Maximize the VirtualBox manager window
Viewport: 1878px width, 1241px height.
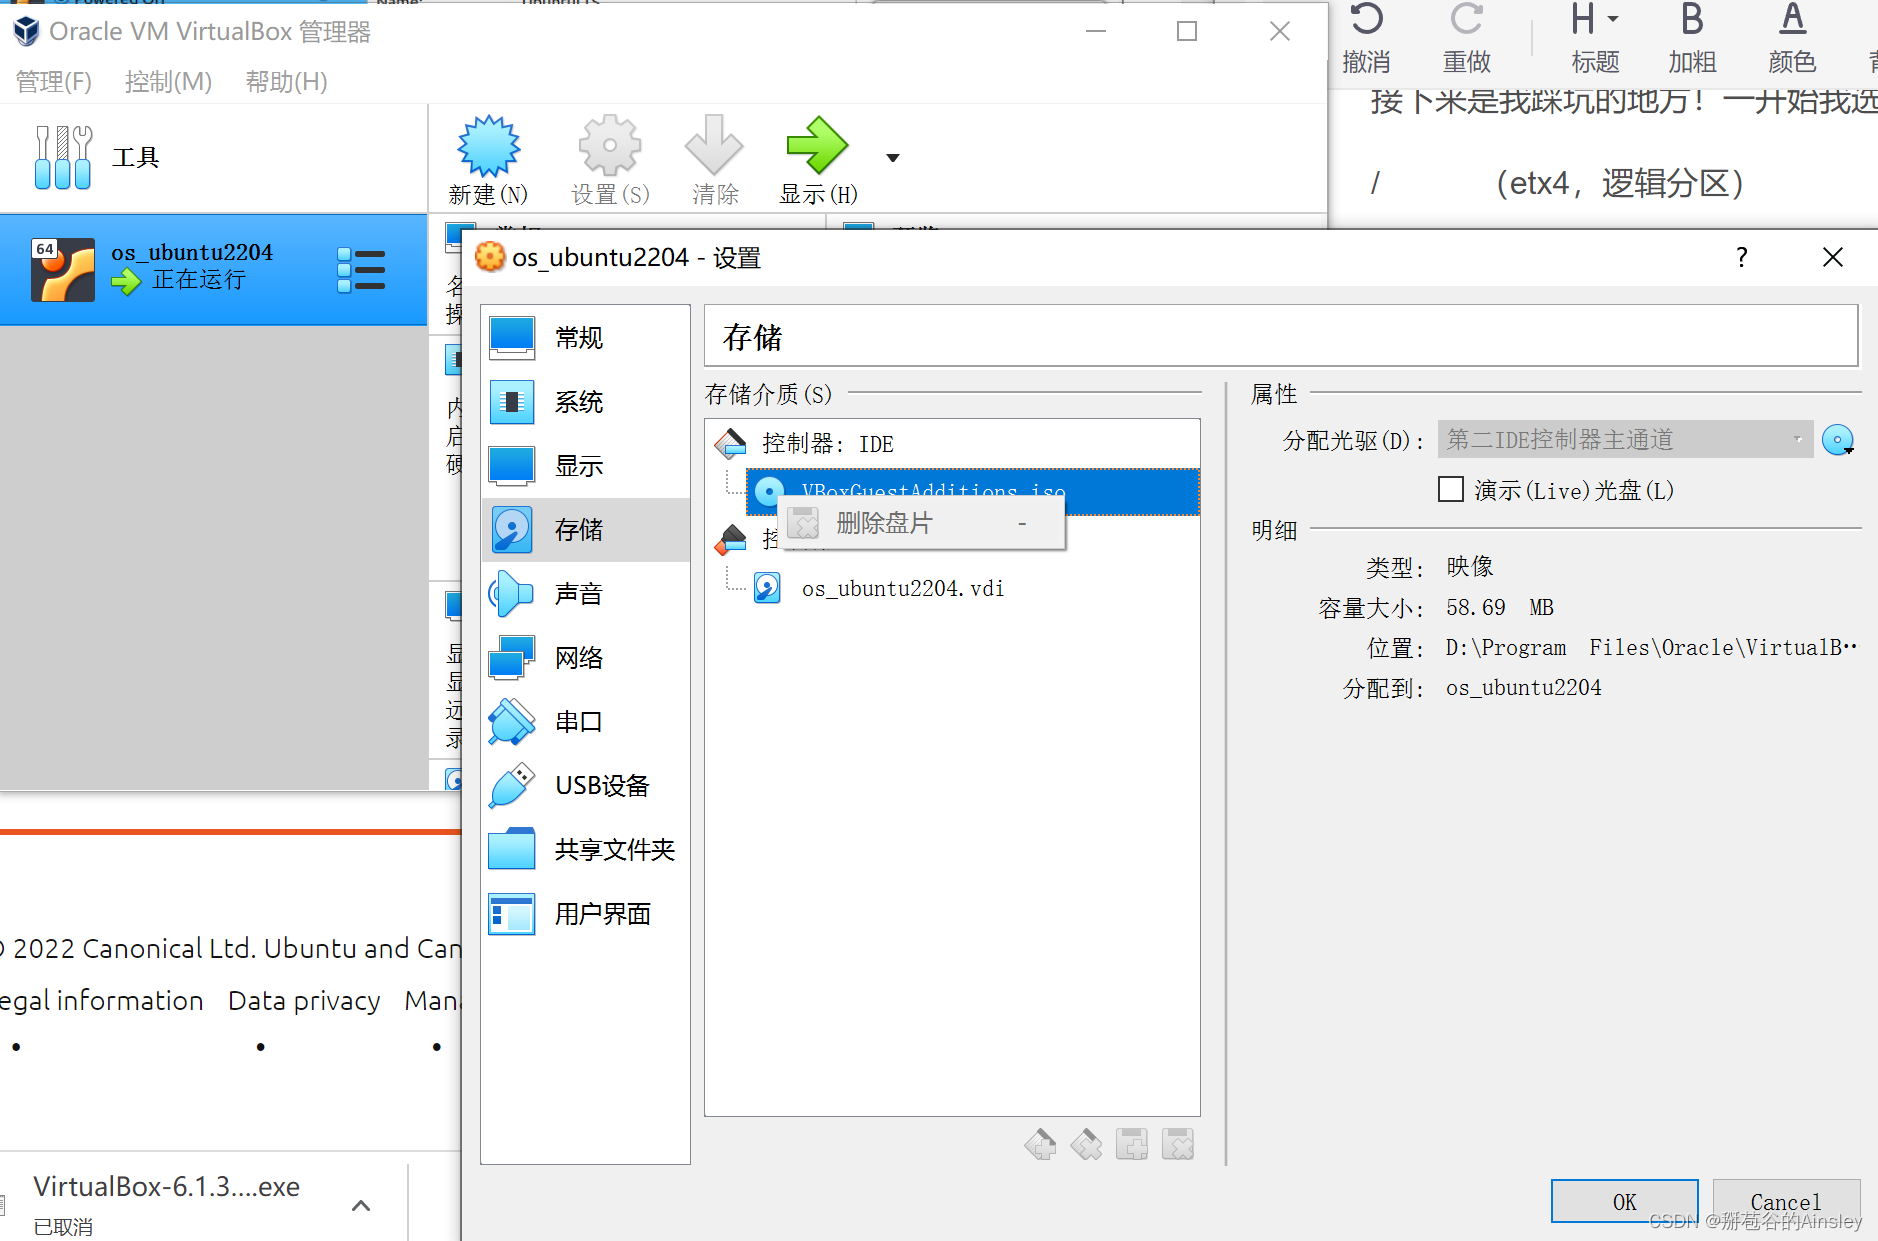(1187, 32)
